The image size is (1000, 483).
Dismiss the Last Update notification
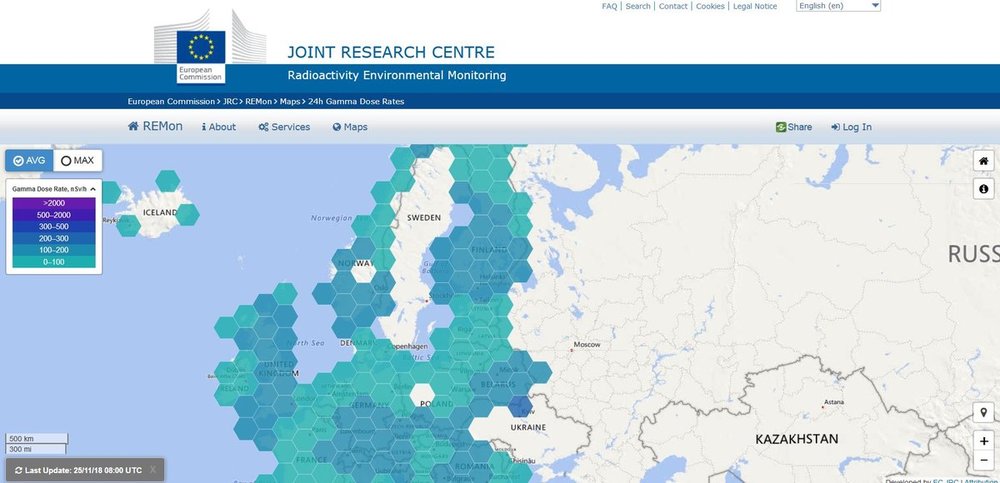coord(153,470)
